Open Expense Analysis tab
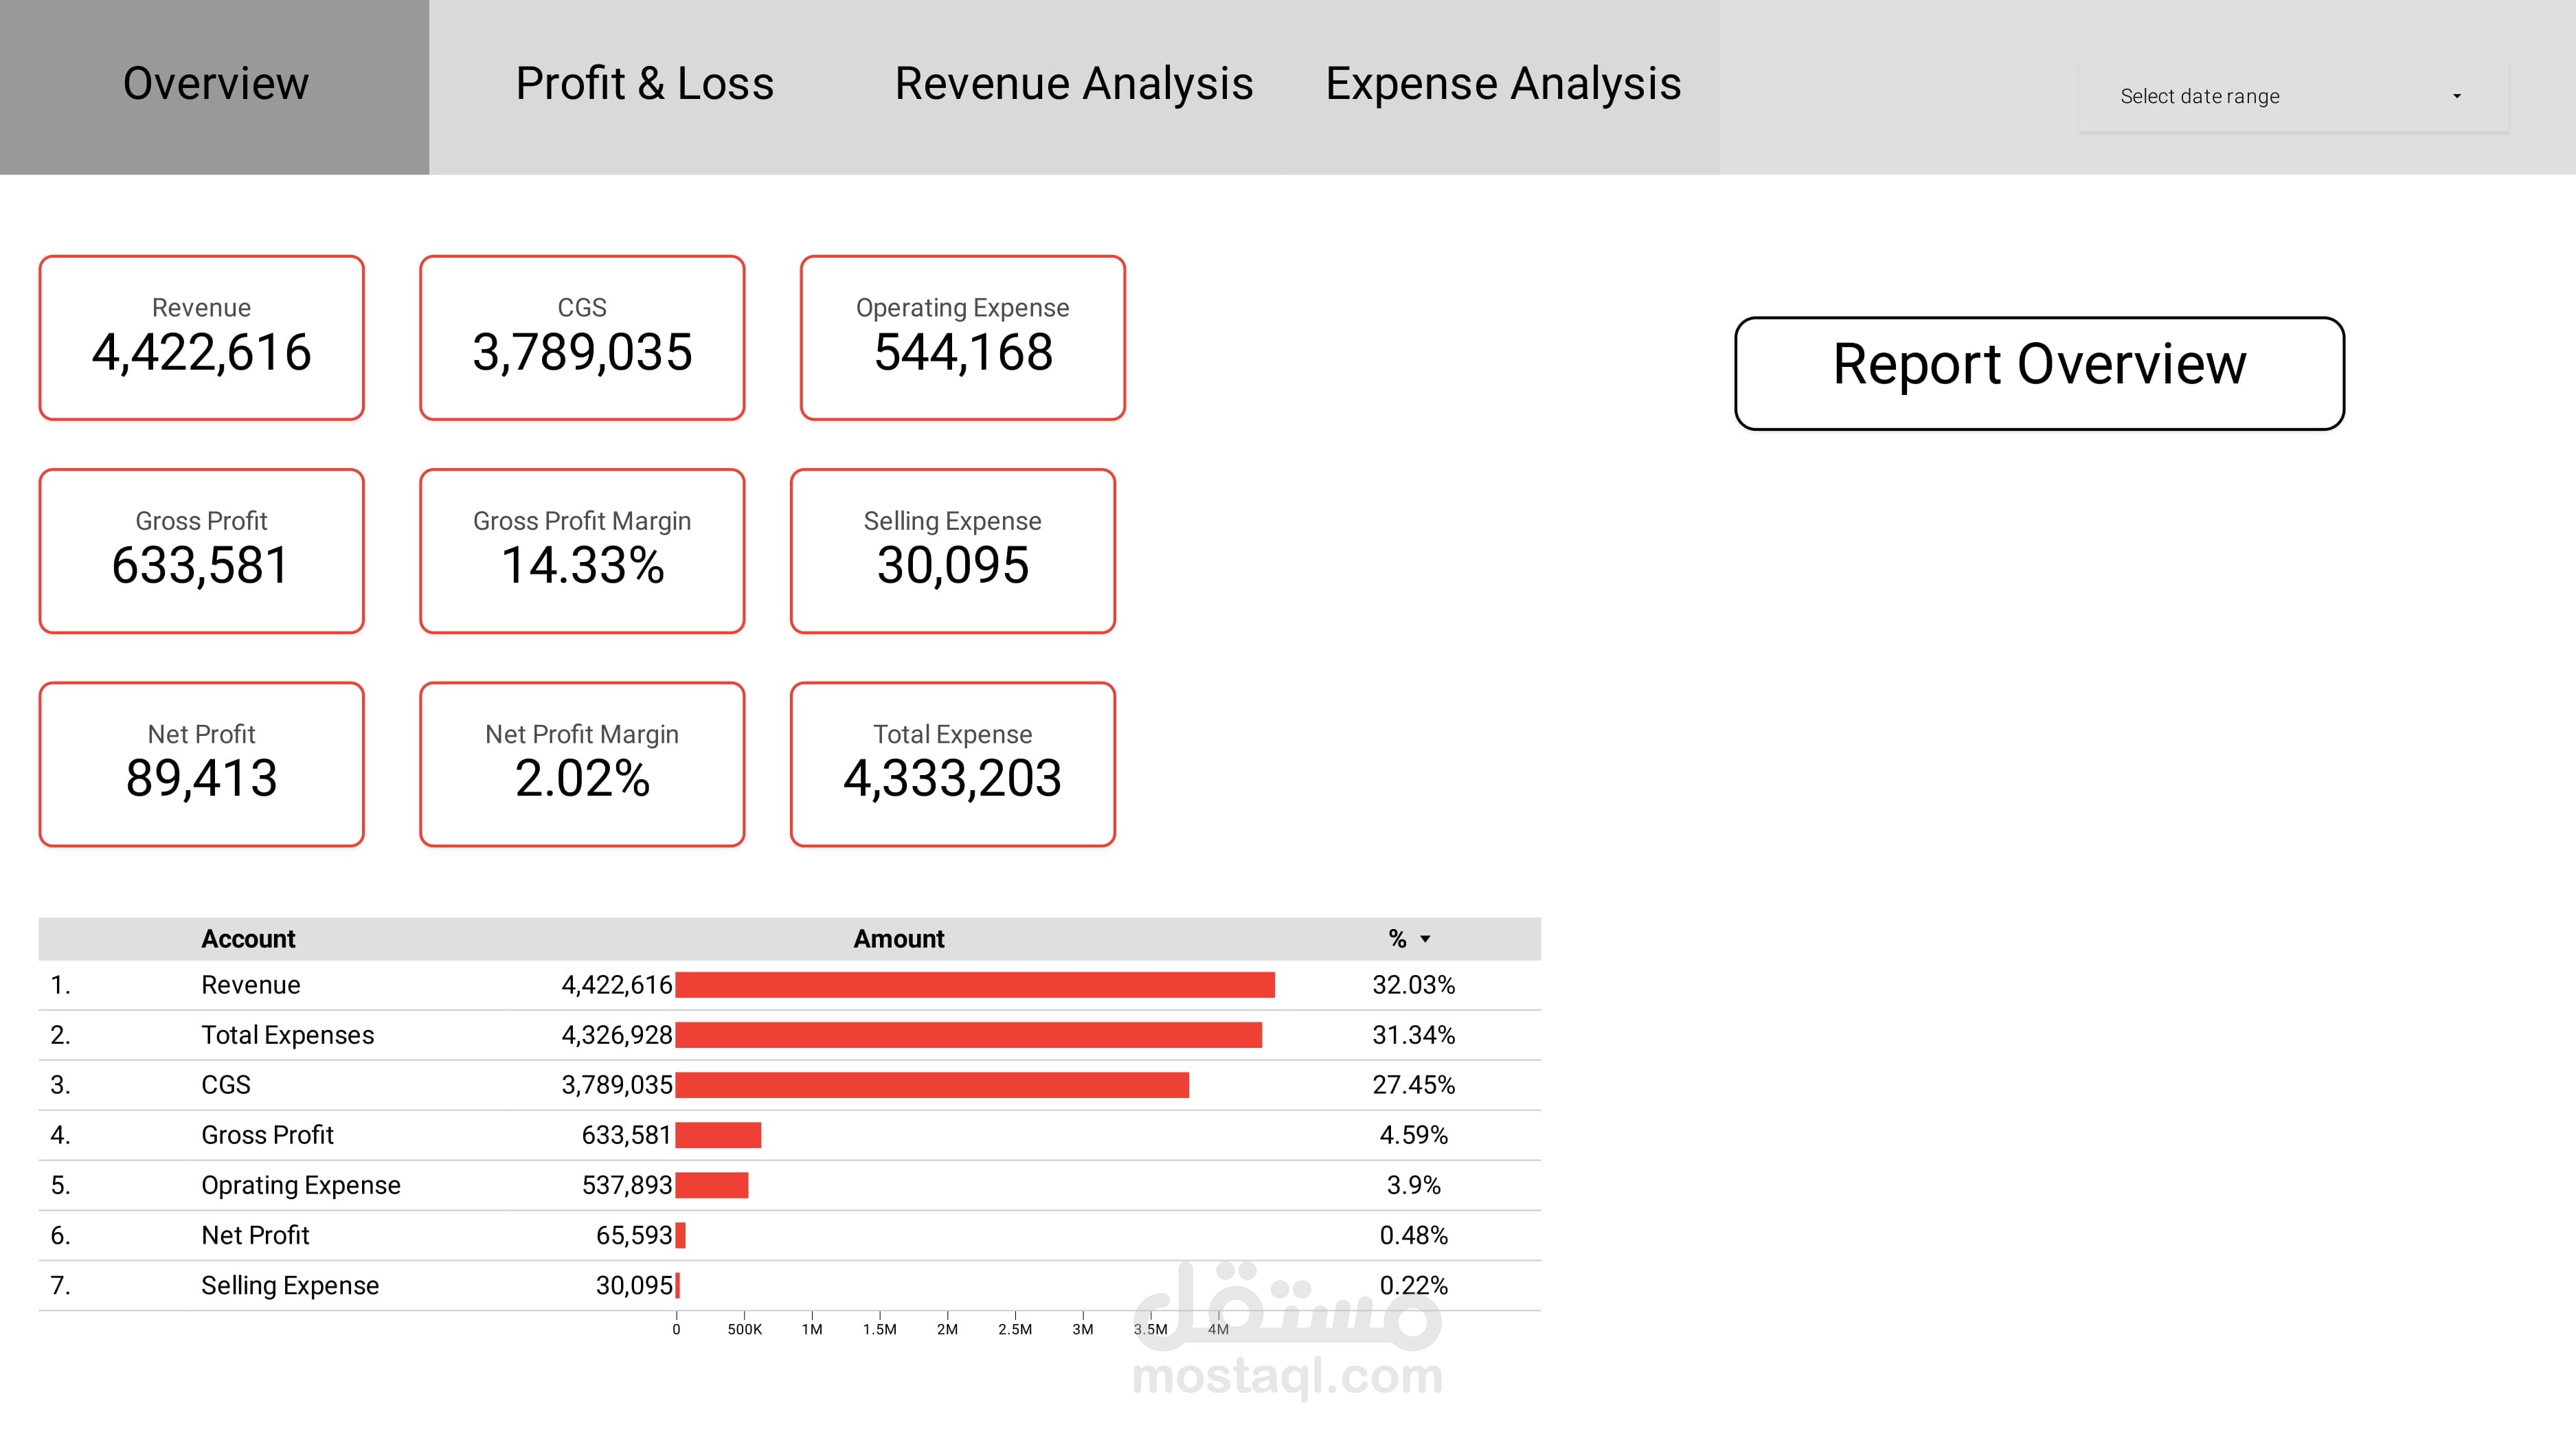 click(x=1502, y=84)
